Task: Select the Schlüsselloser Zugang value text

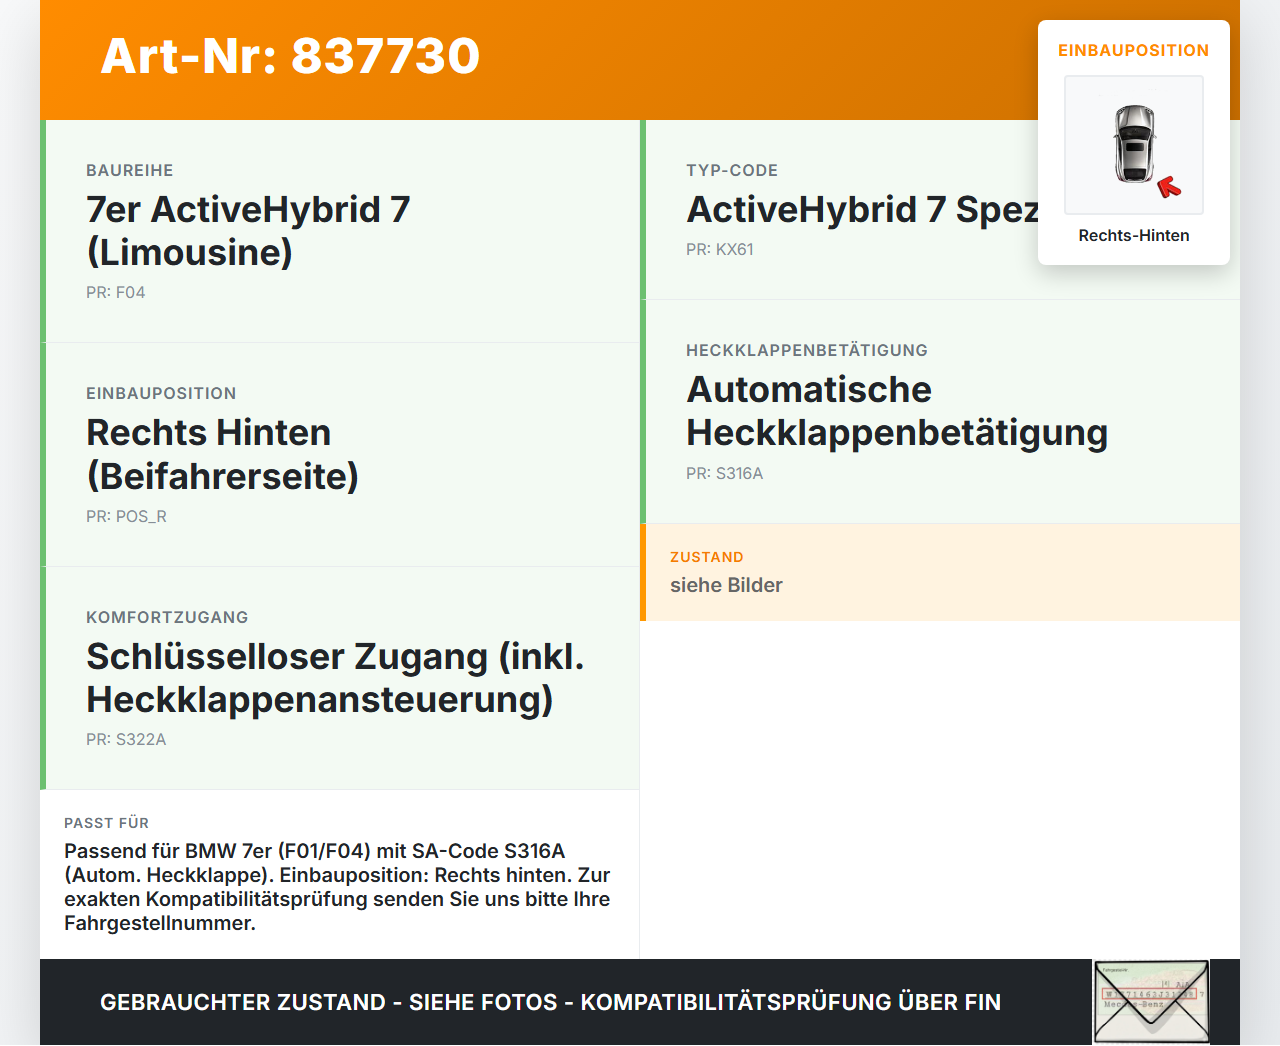Action: 335,678
